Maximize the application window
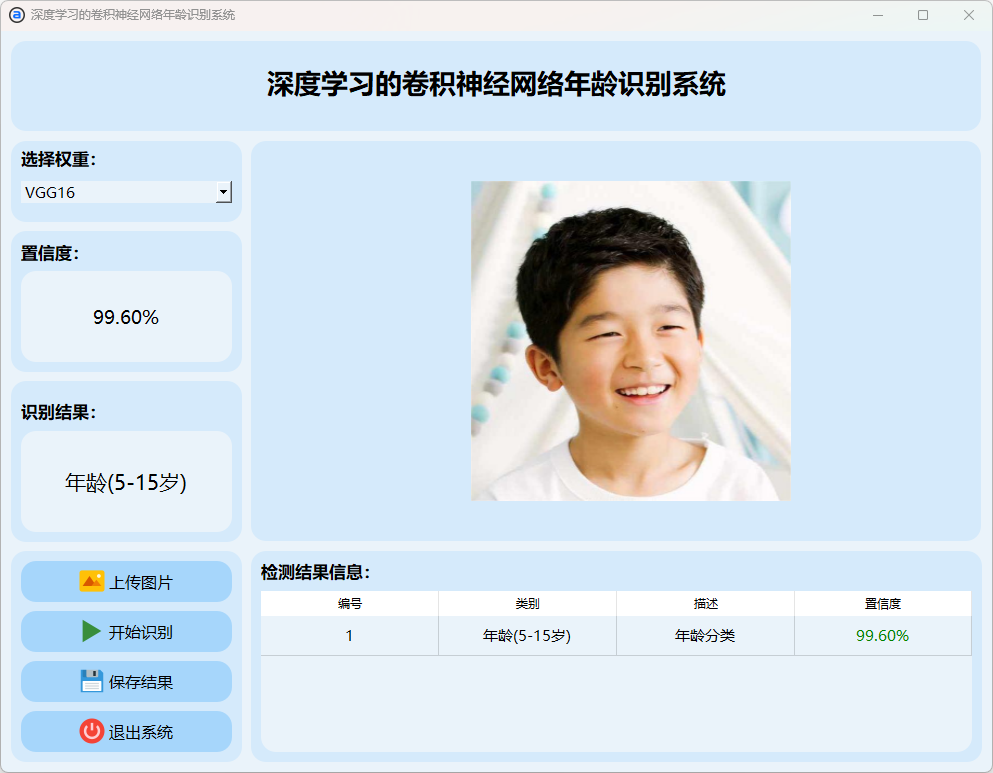This screenshot has width=993, height=773. pos(922,15)
